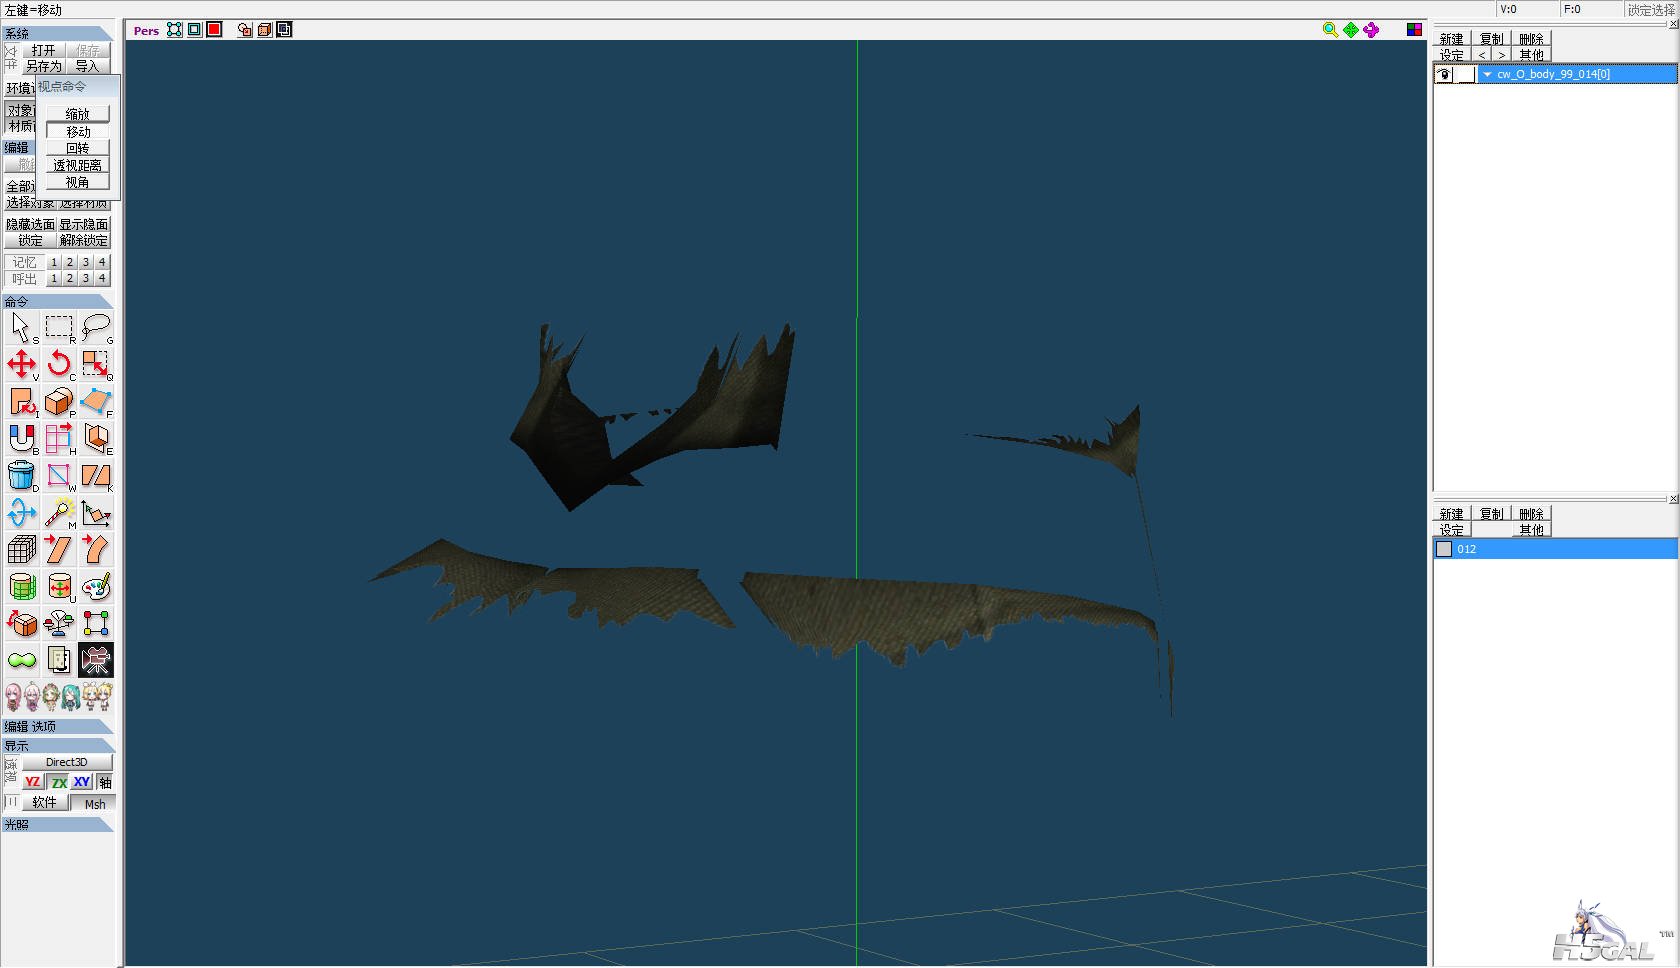Select the Magnet tool icon

coord(22,438)
